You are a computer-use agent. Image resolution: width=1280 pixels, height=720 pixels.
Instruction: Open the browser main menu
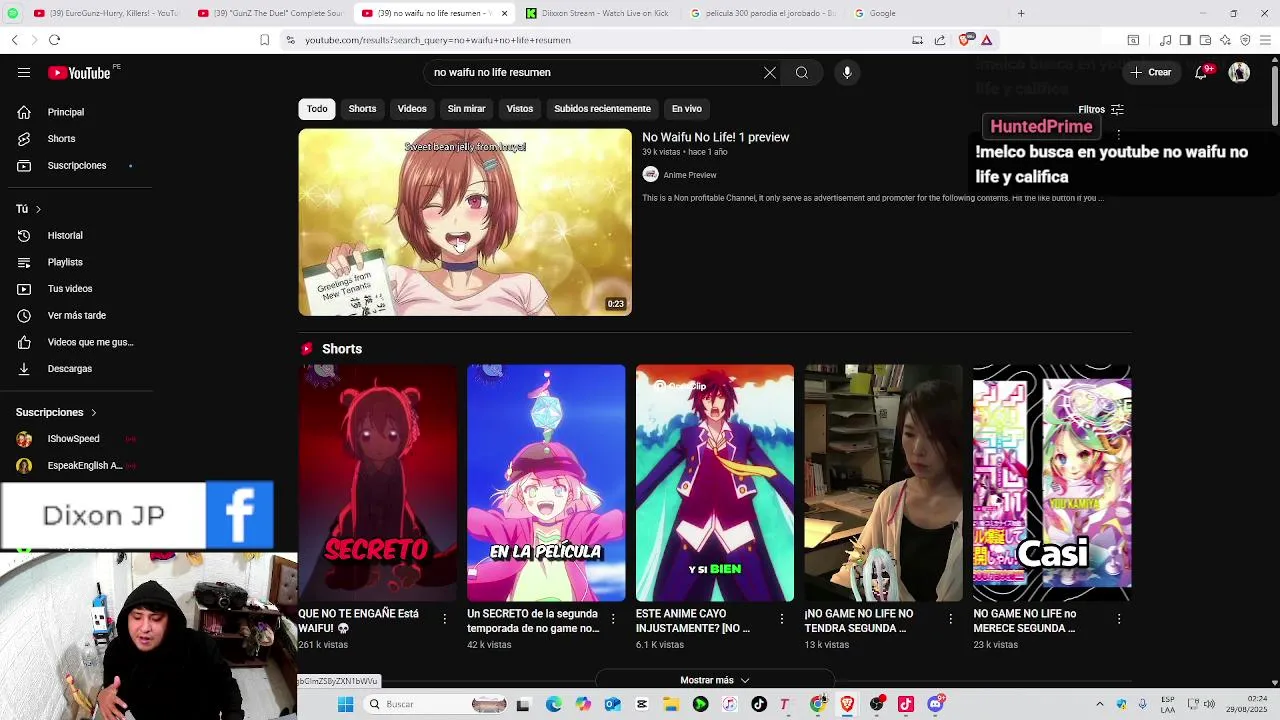pyautogui.click(x=1265, y=40)
